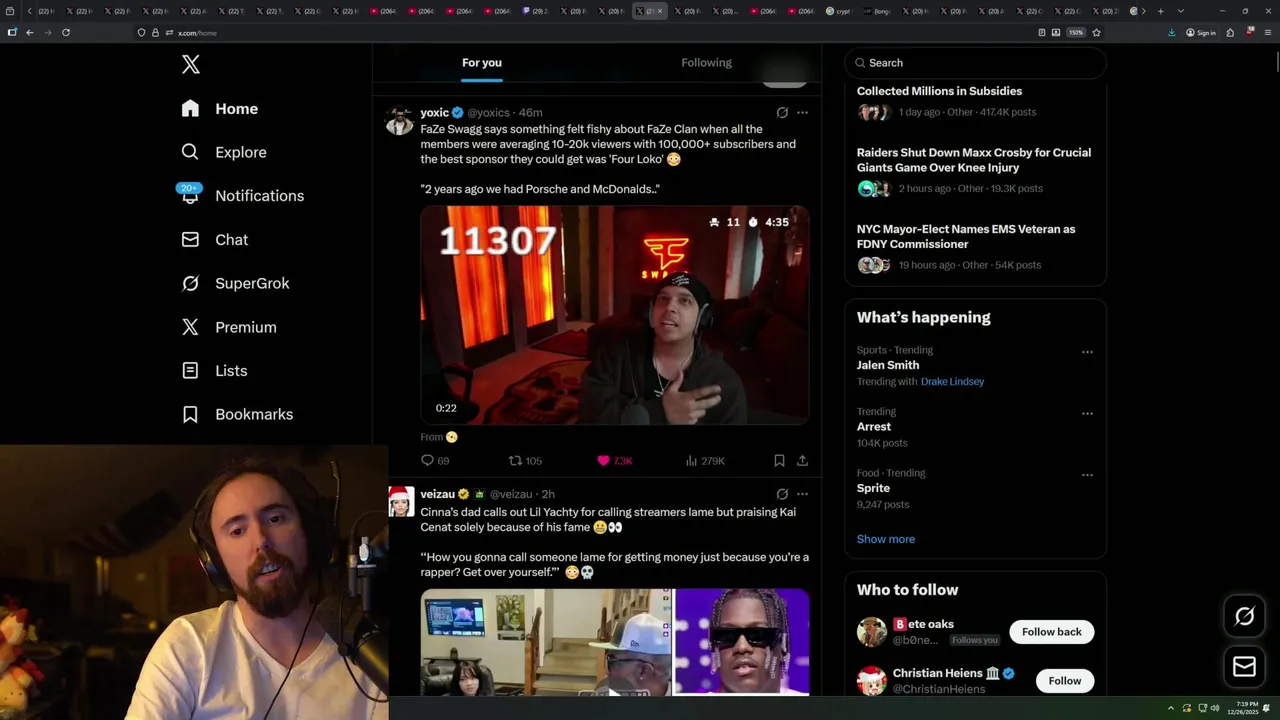This screenshot has height=720, width=1280.
Task: Open yoxic's profile avatar
Action: coord(400,120)
